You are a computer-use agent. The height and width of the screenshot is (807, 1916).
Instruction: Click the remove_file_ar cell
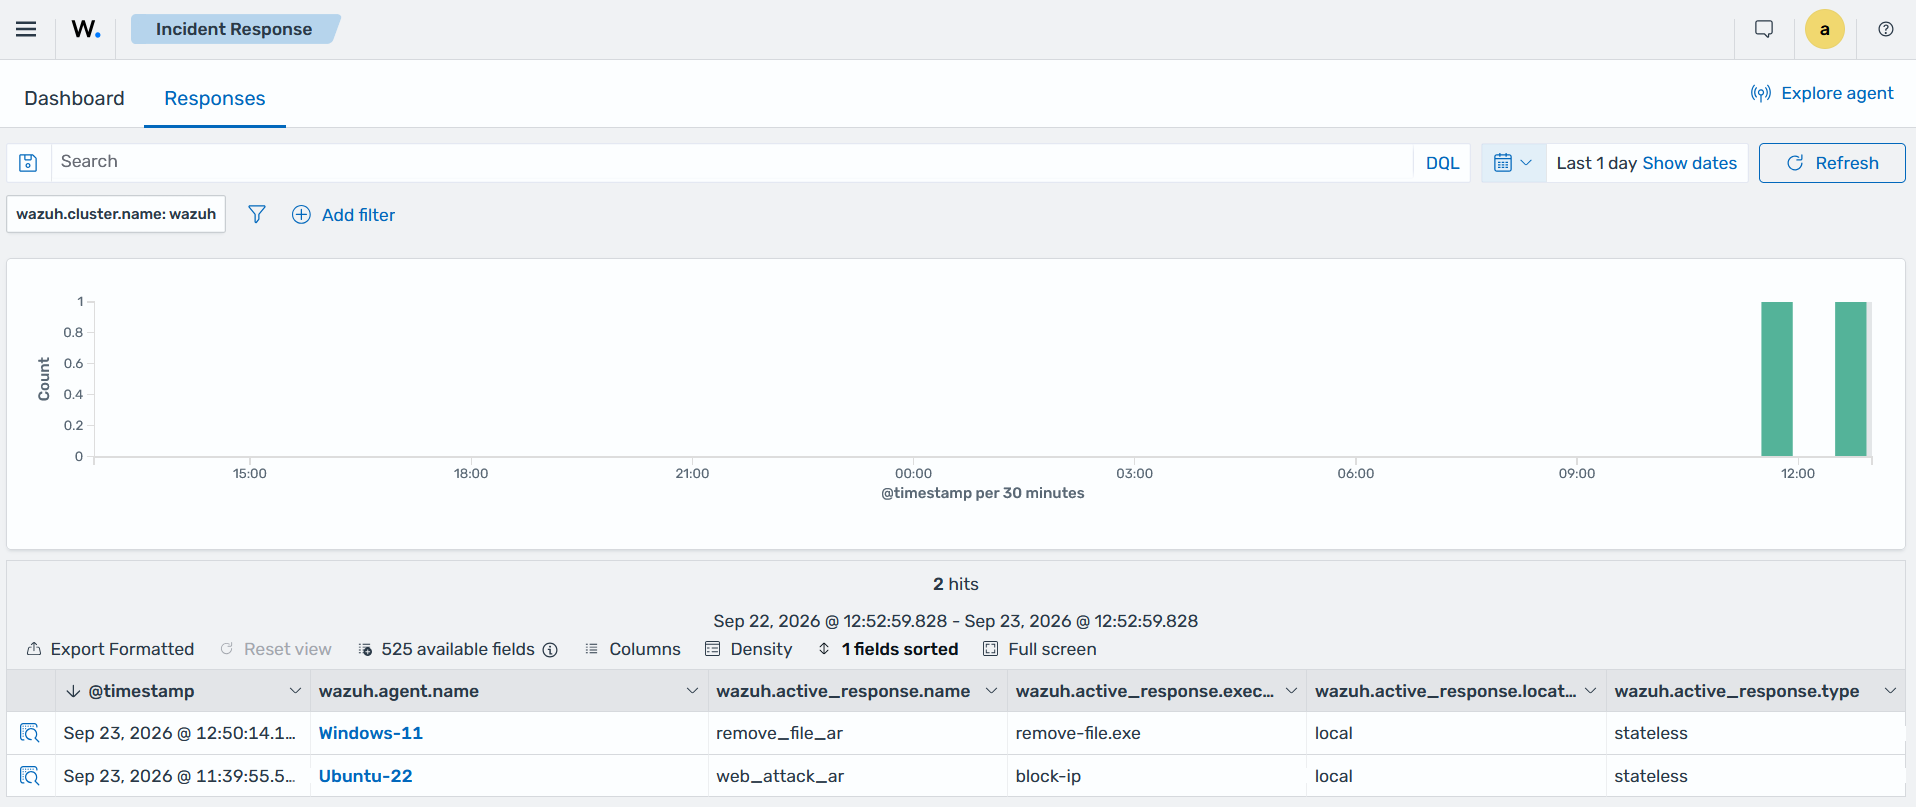857,733
